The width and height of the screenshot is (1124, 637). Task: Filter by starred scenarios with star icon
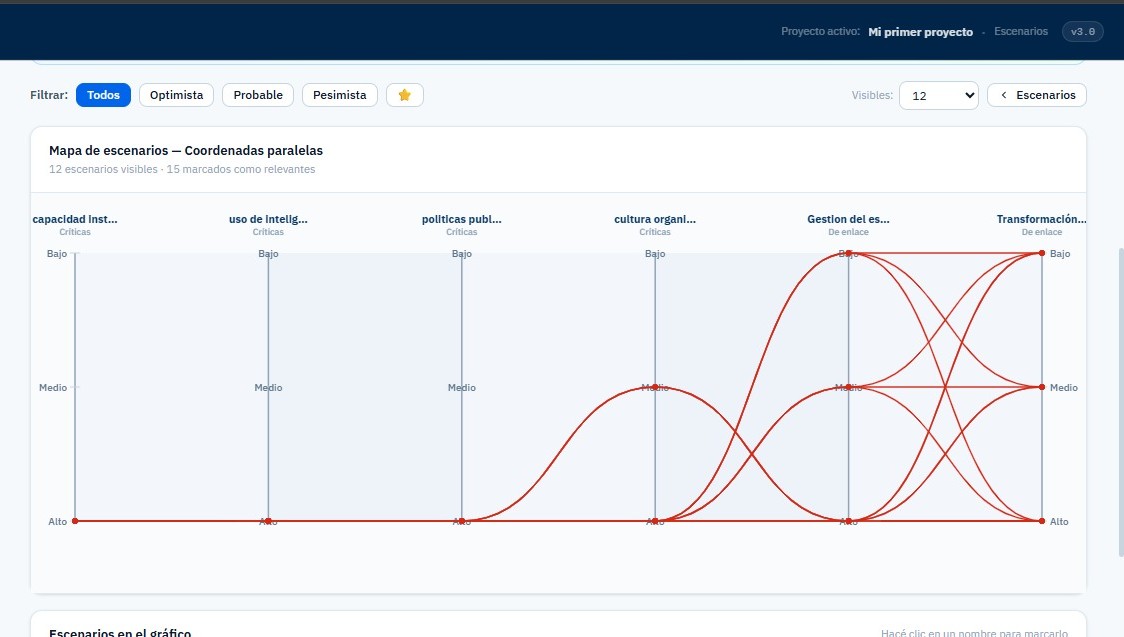404,95
